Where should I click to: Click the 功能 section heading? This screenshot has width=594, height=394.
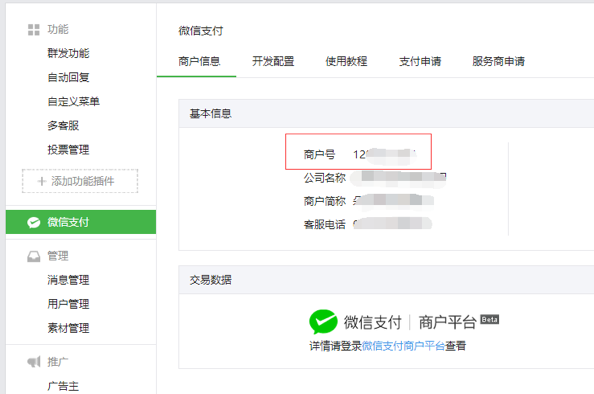point(58,30)
